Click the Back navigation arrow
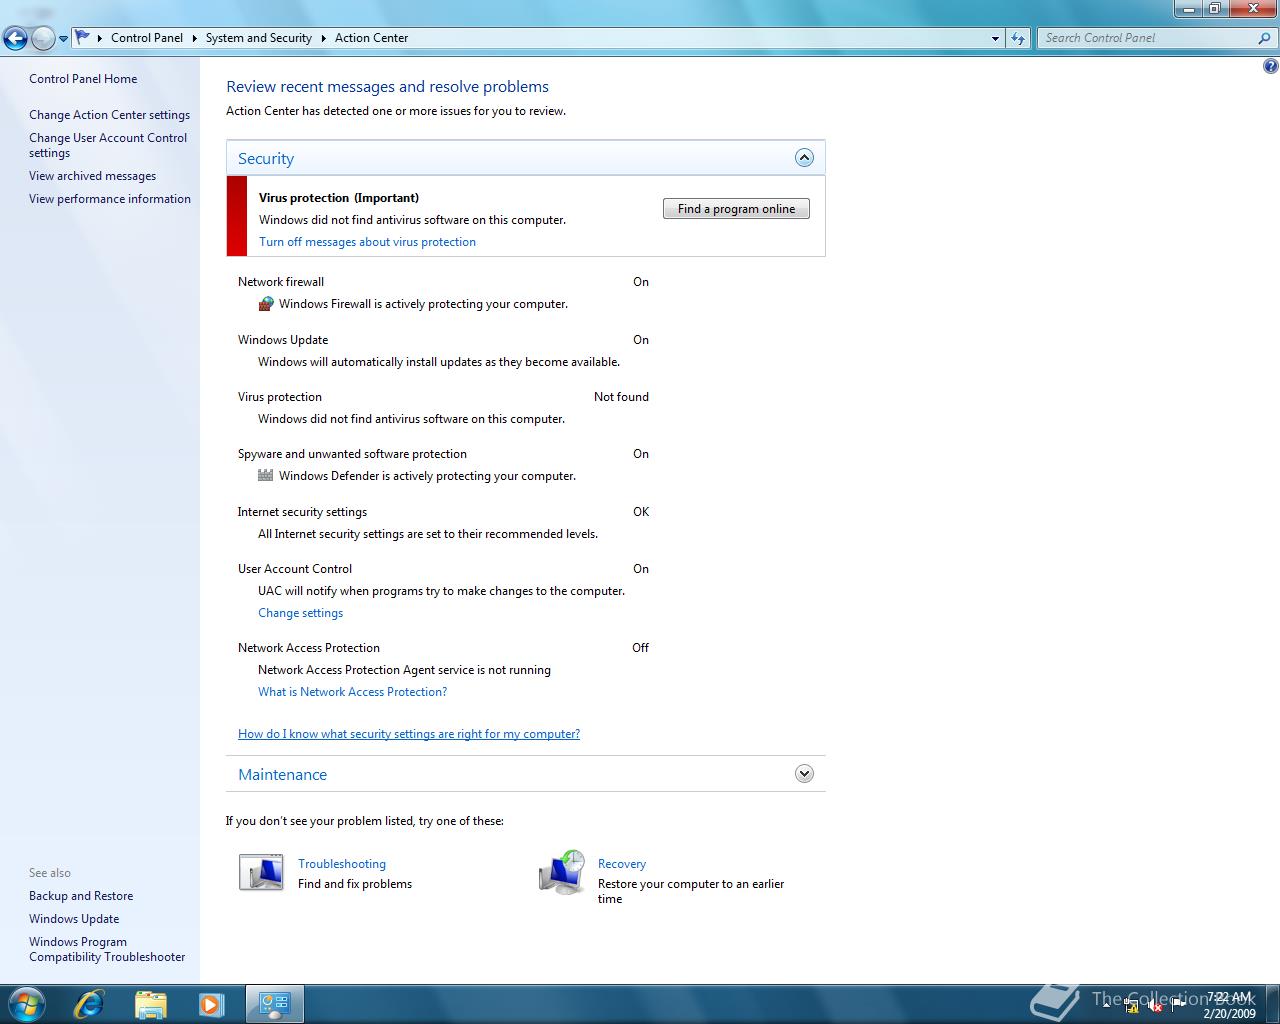This screenshot has width=1280, height=1024. [x=15, y=39]
